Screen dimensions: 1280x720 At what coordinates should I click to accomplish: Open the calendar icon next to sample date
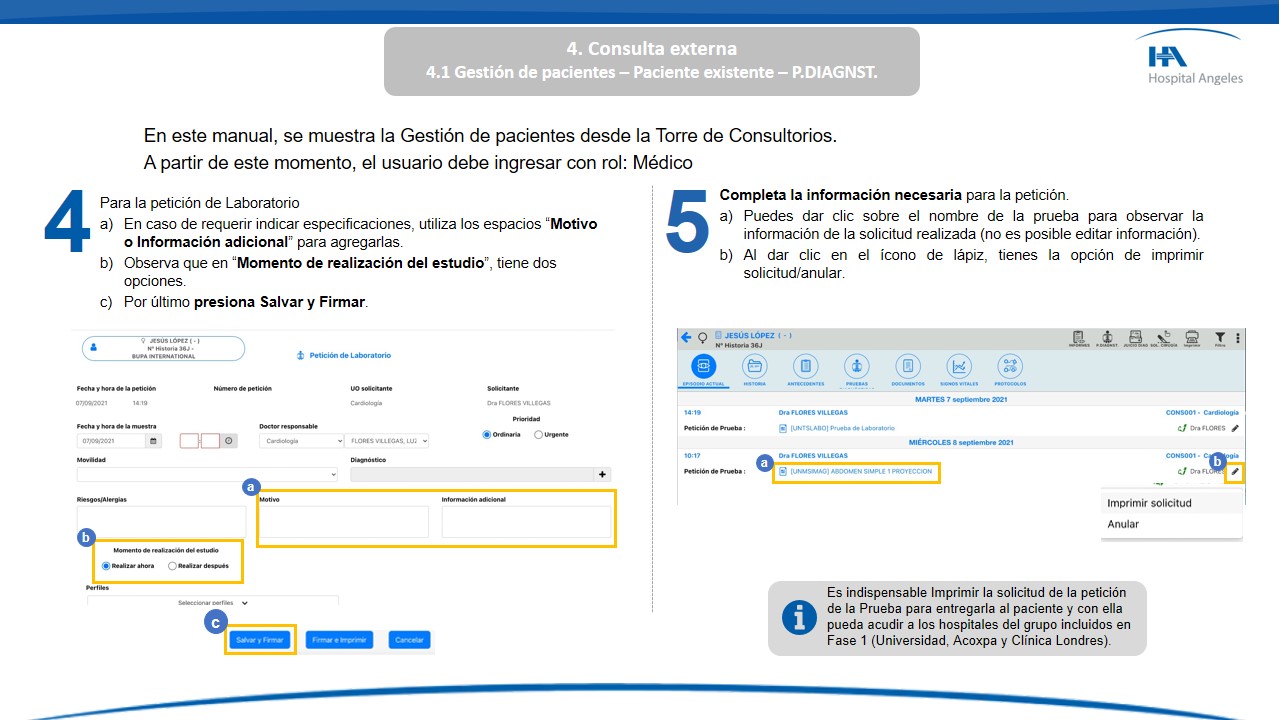click(x=153, y=440)
